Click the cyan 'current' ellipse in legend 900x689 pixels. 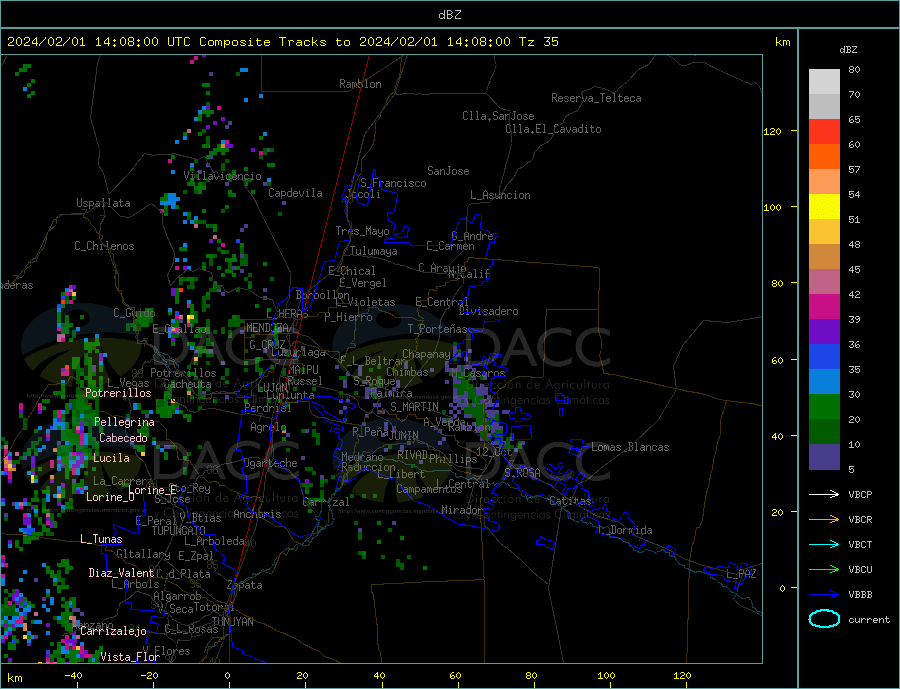tap(824, 619)
